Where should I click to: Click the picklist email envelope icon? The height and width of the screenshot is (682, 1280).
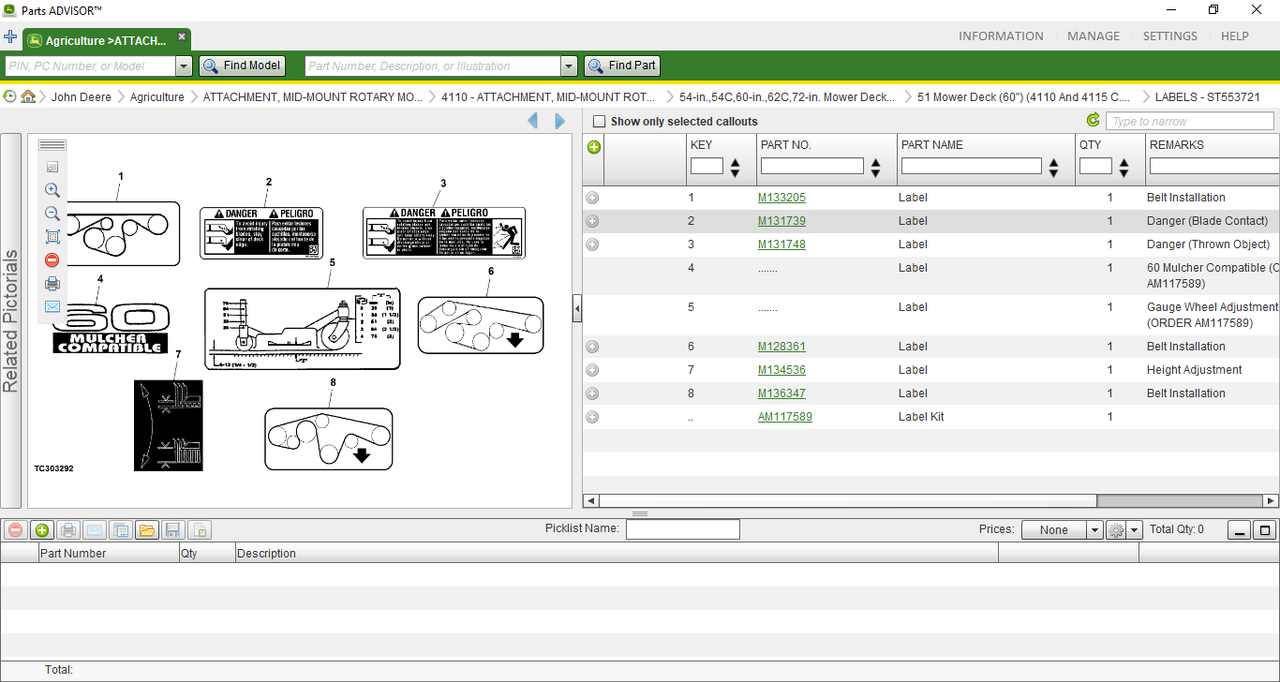point(94,530)
